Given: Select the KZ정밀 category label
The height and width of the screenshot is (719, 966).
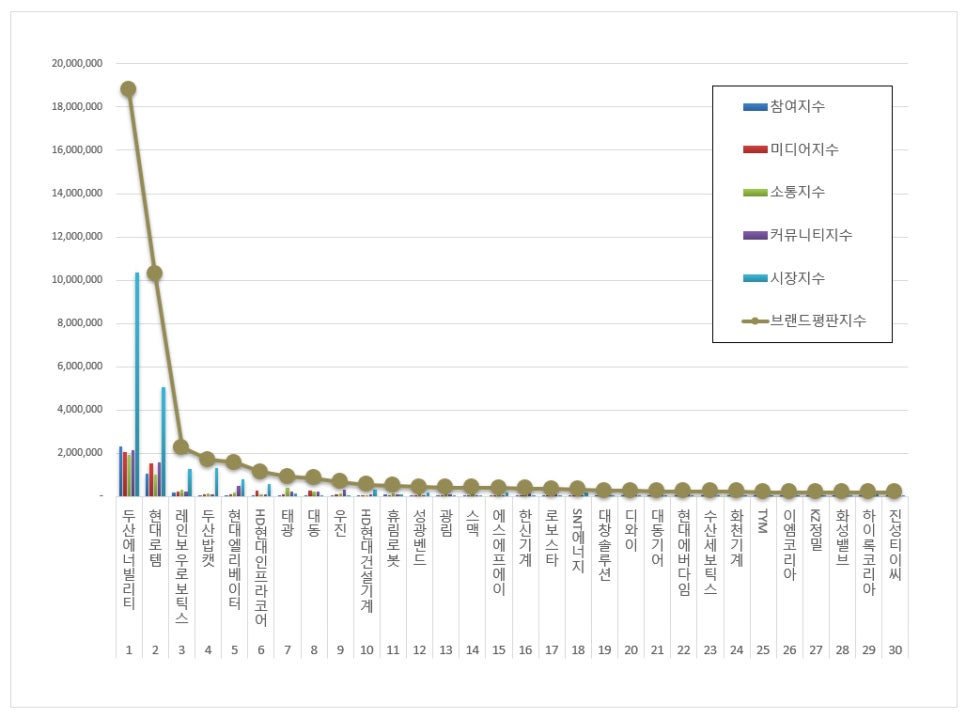Looking at the screenshot, I should (x=816, y=530).
